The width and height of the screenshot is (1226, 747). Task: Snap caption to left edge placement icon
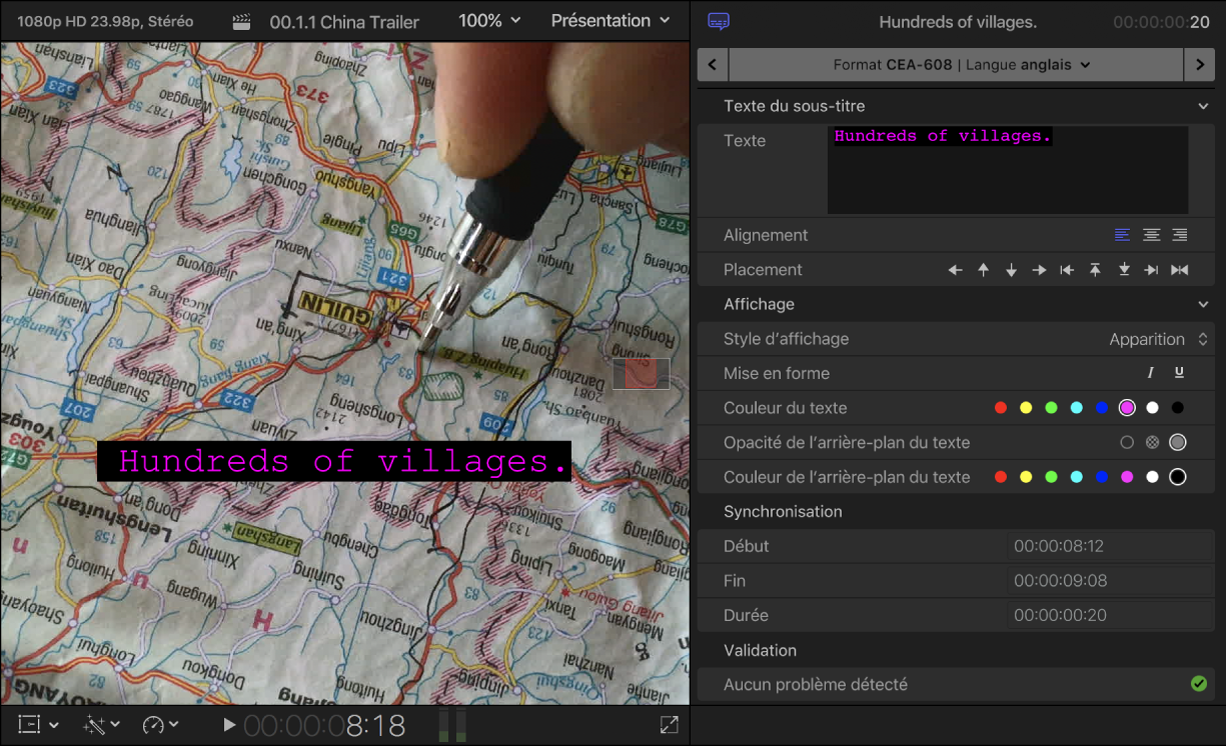1066,269
